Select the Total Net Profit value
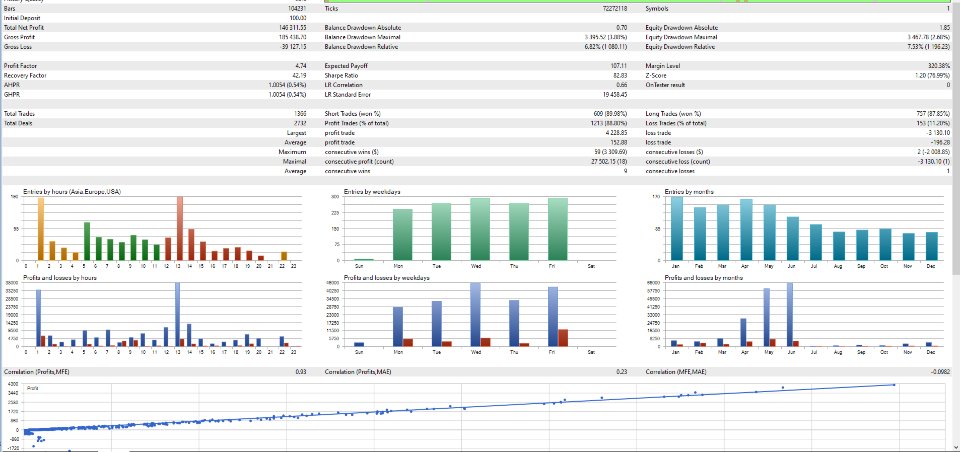The height and width of the screenshot is (452, 960). pyautogui.click(x=293, y=28)
